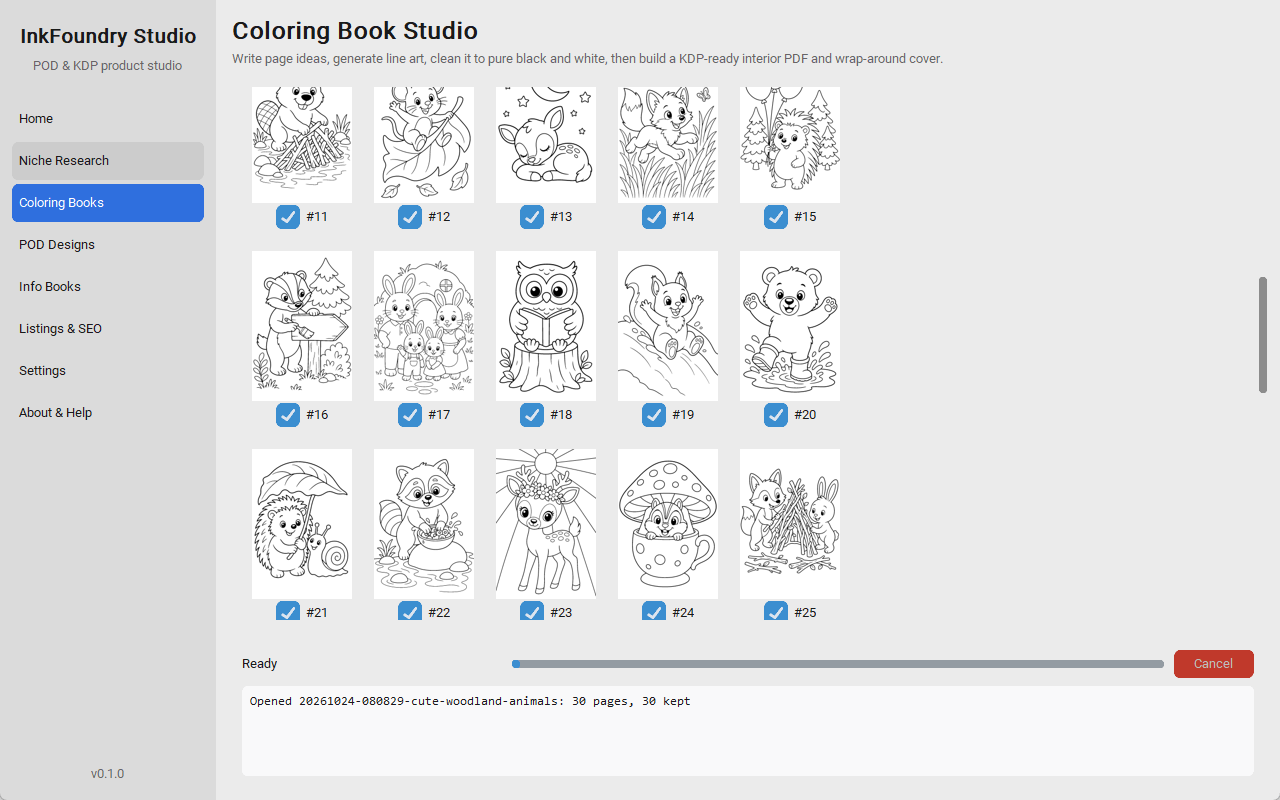The width and height of the screenshot is (1280, 800).
Task: Toggle the #14 page checkbox
Action: (x=654, y=217)
